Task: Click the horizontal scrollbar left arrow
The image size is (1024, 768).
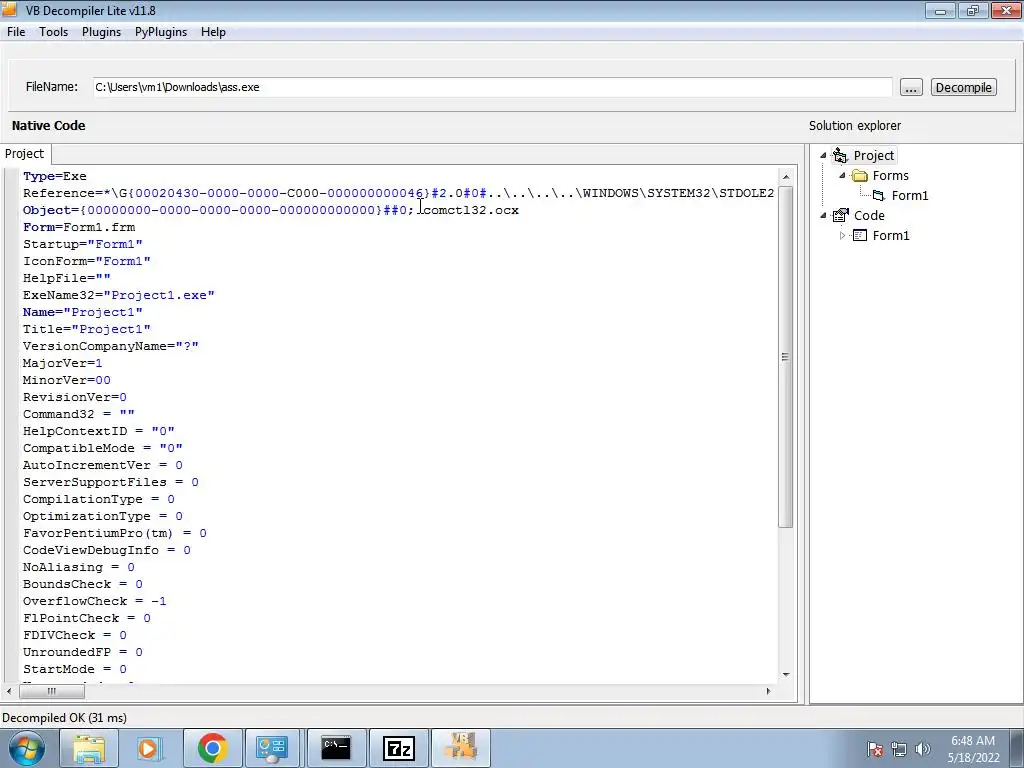Action: pyautogui.click(x=9, y=690)
